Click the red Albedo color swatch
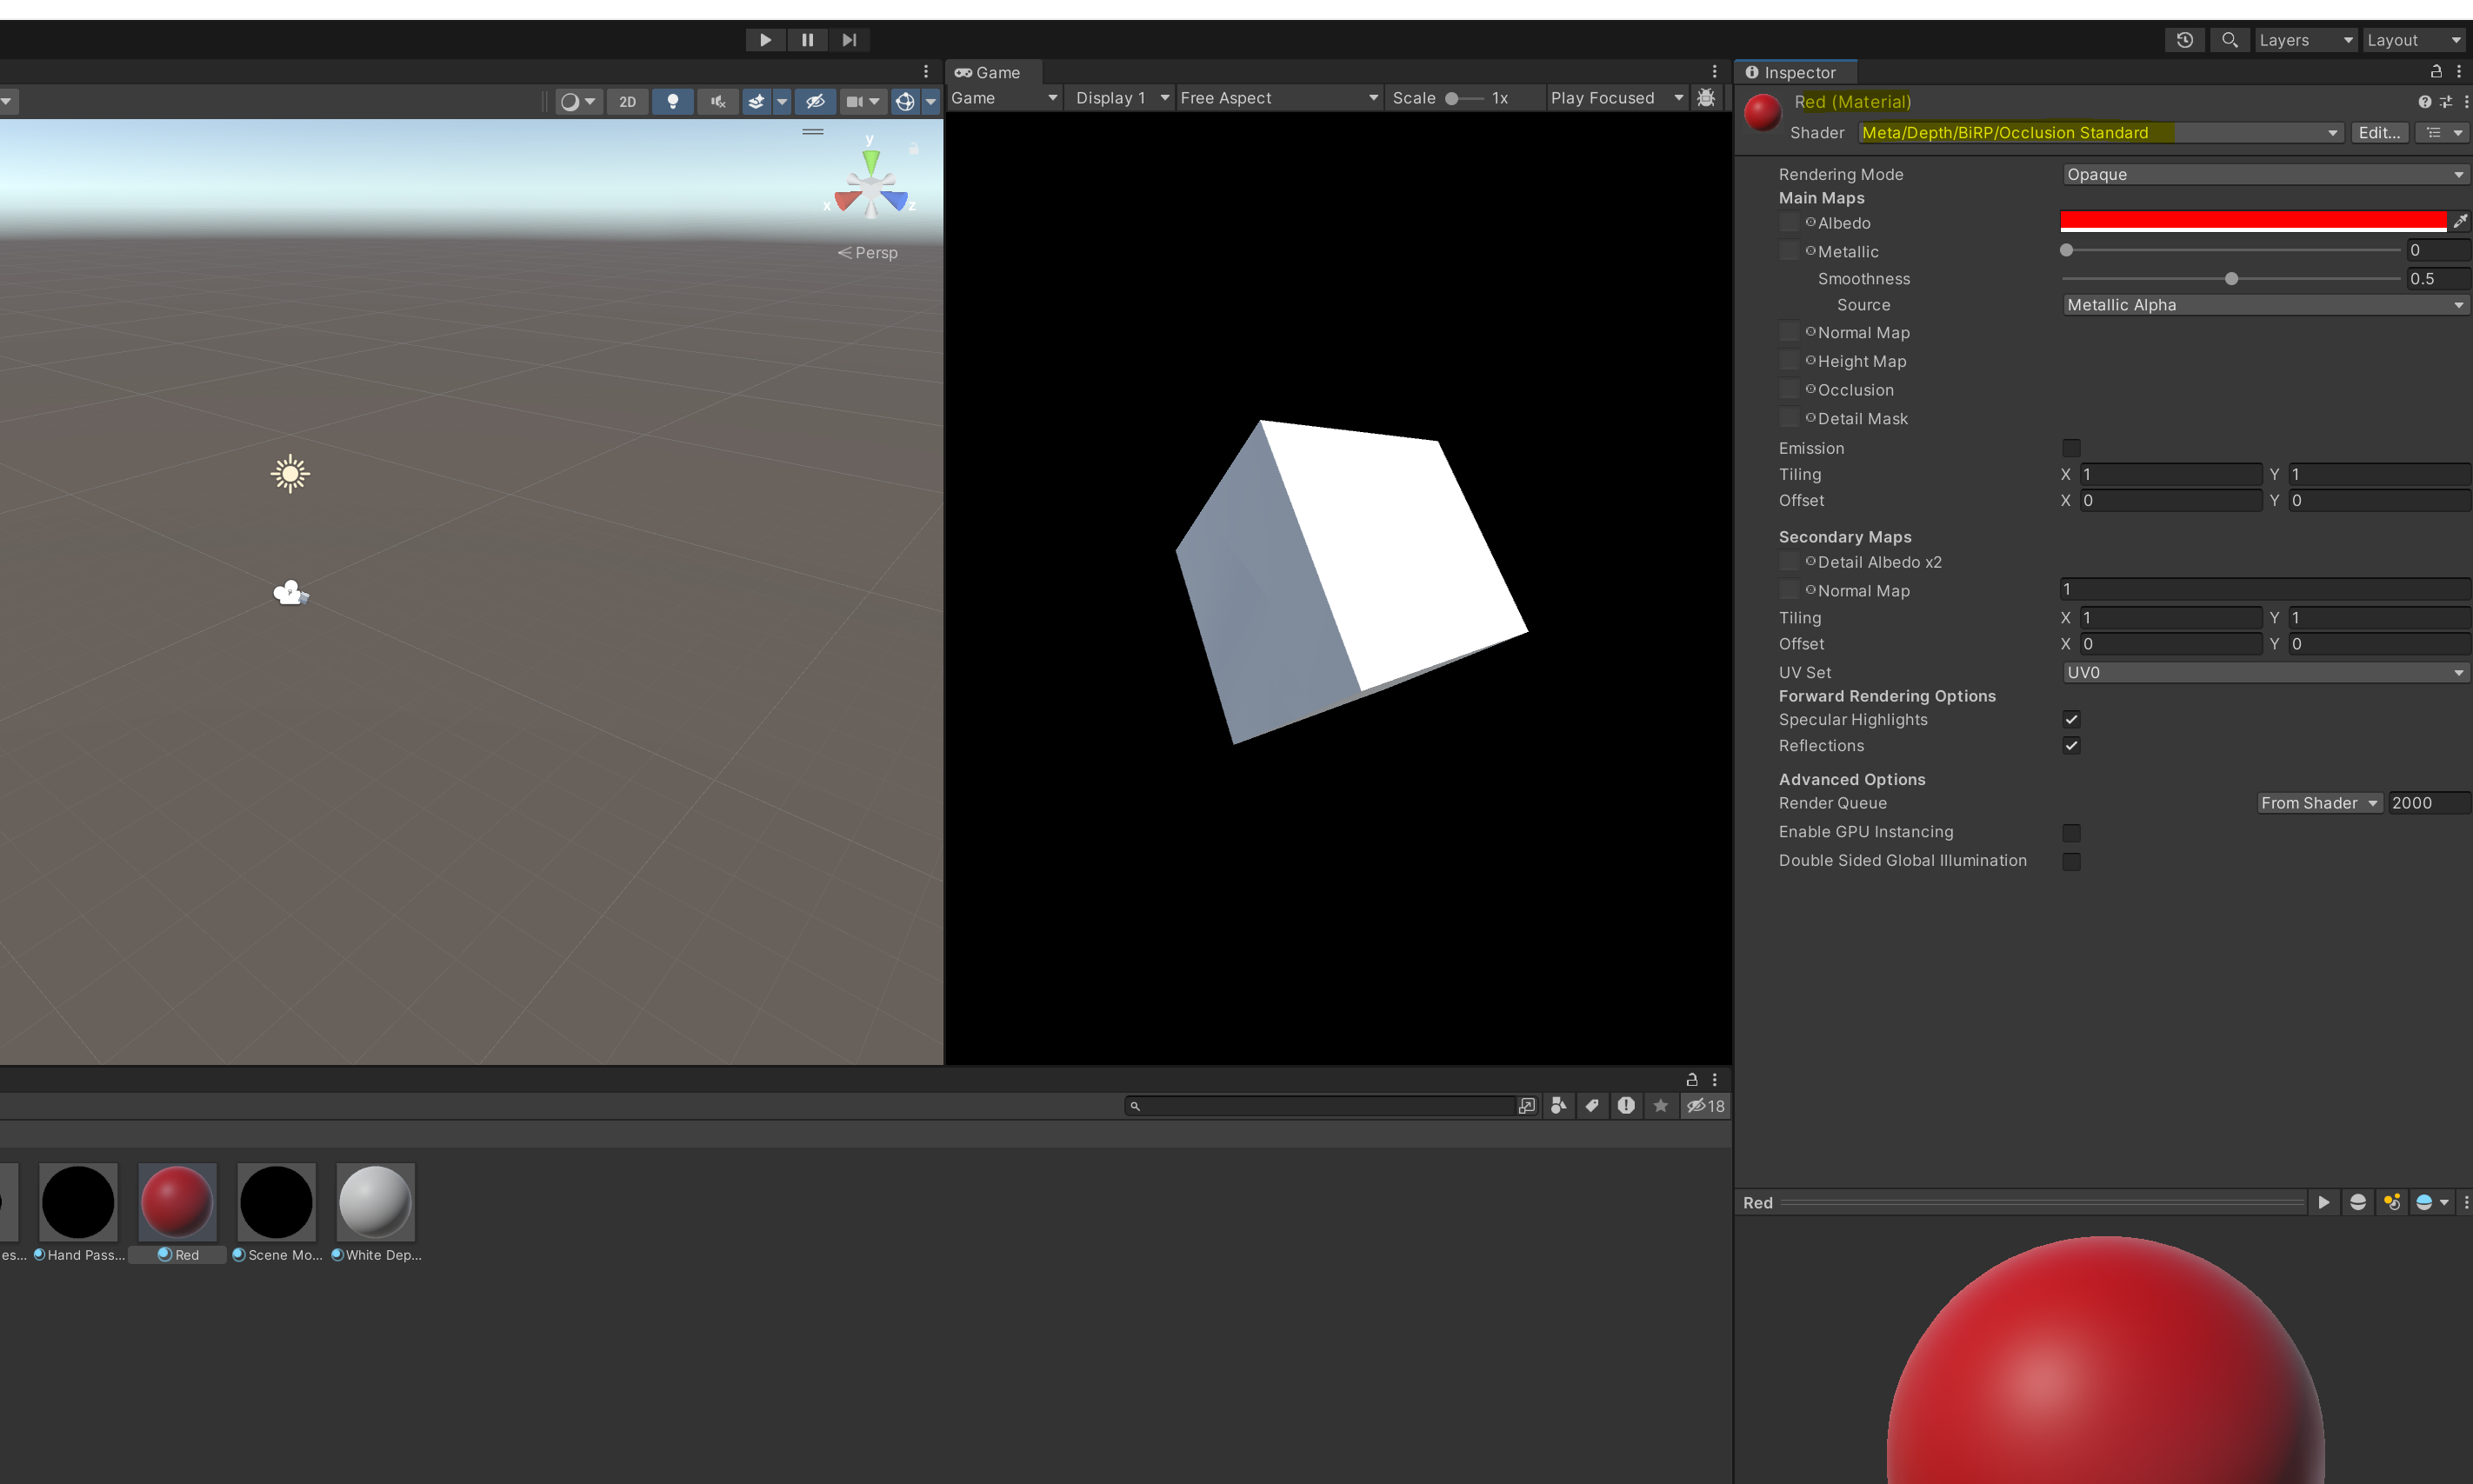Image resolution: width=2473 pixels, height=1484 pixels. [x=2252, y=221]
